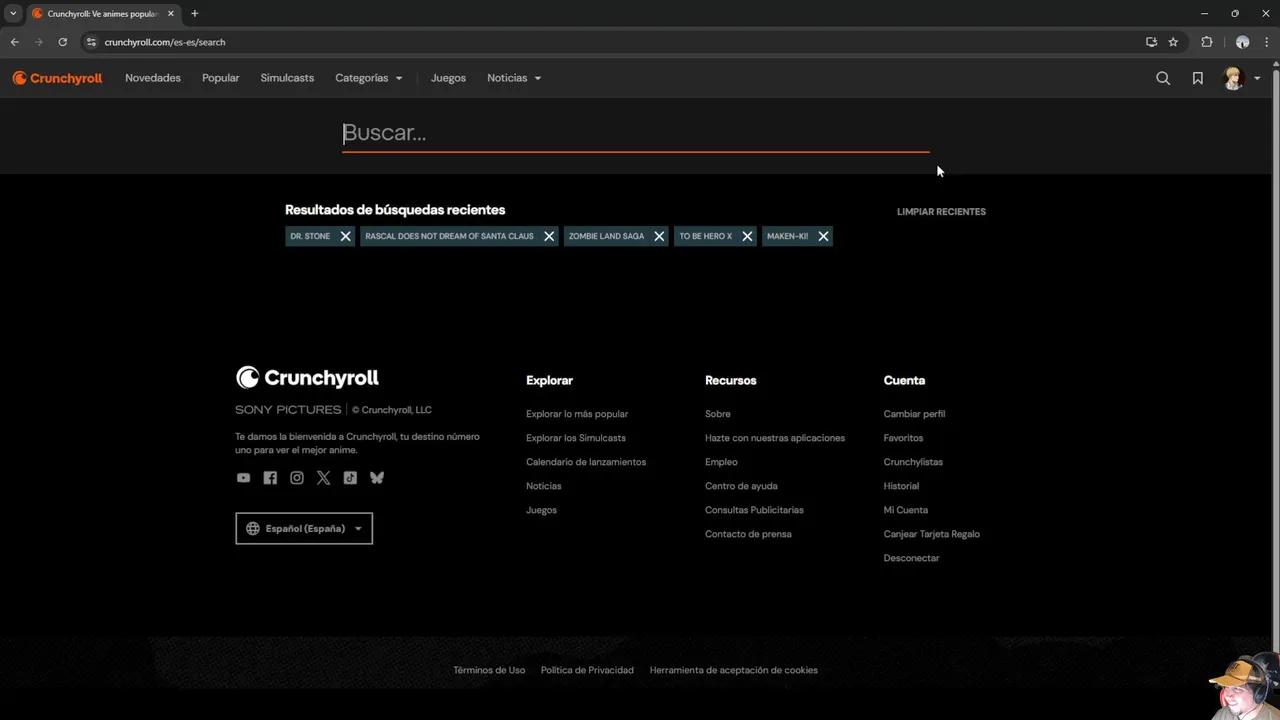This screenshot has width=1280, height=720.
Task: Open the browser extensions puzzle icon
Action: 1207,42
